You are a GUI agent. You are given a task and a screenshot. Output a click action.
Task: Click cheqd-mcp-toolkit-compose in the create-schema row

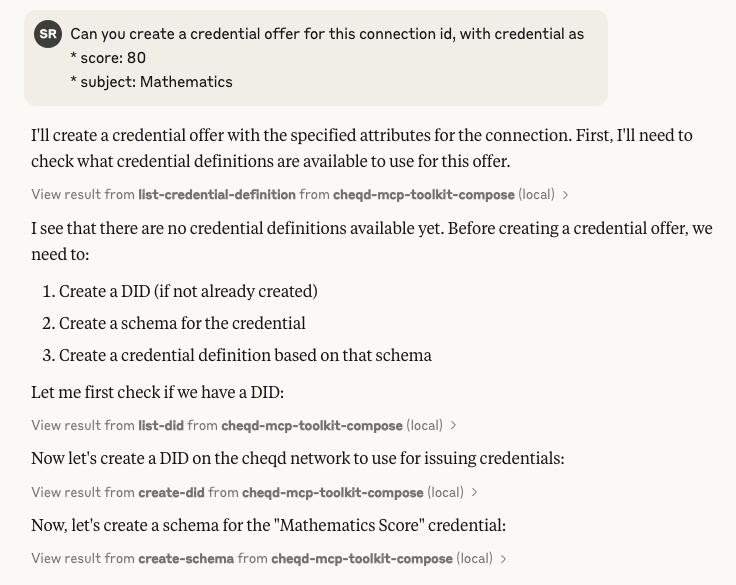pos(361,559)
